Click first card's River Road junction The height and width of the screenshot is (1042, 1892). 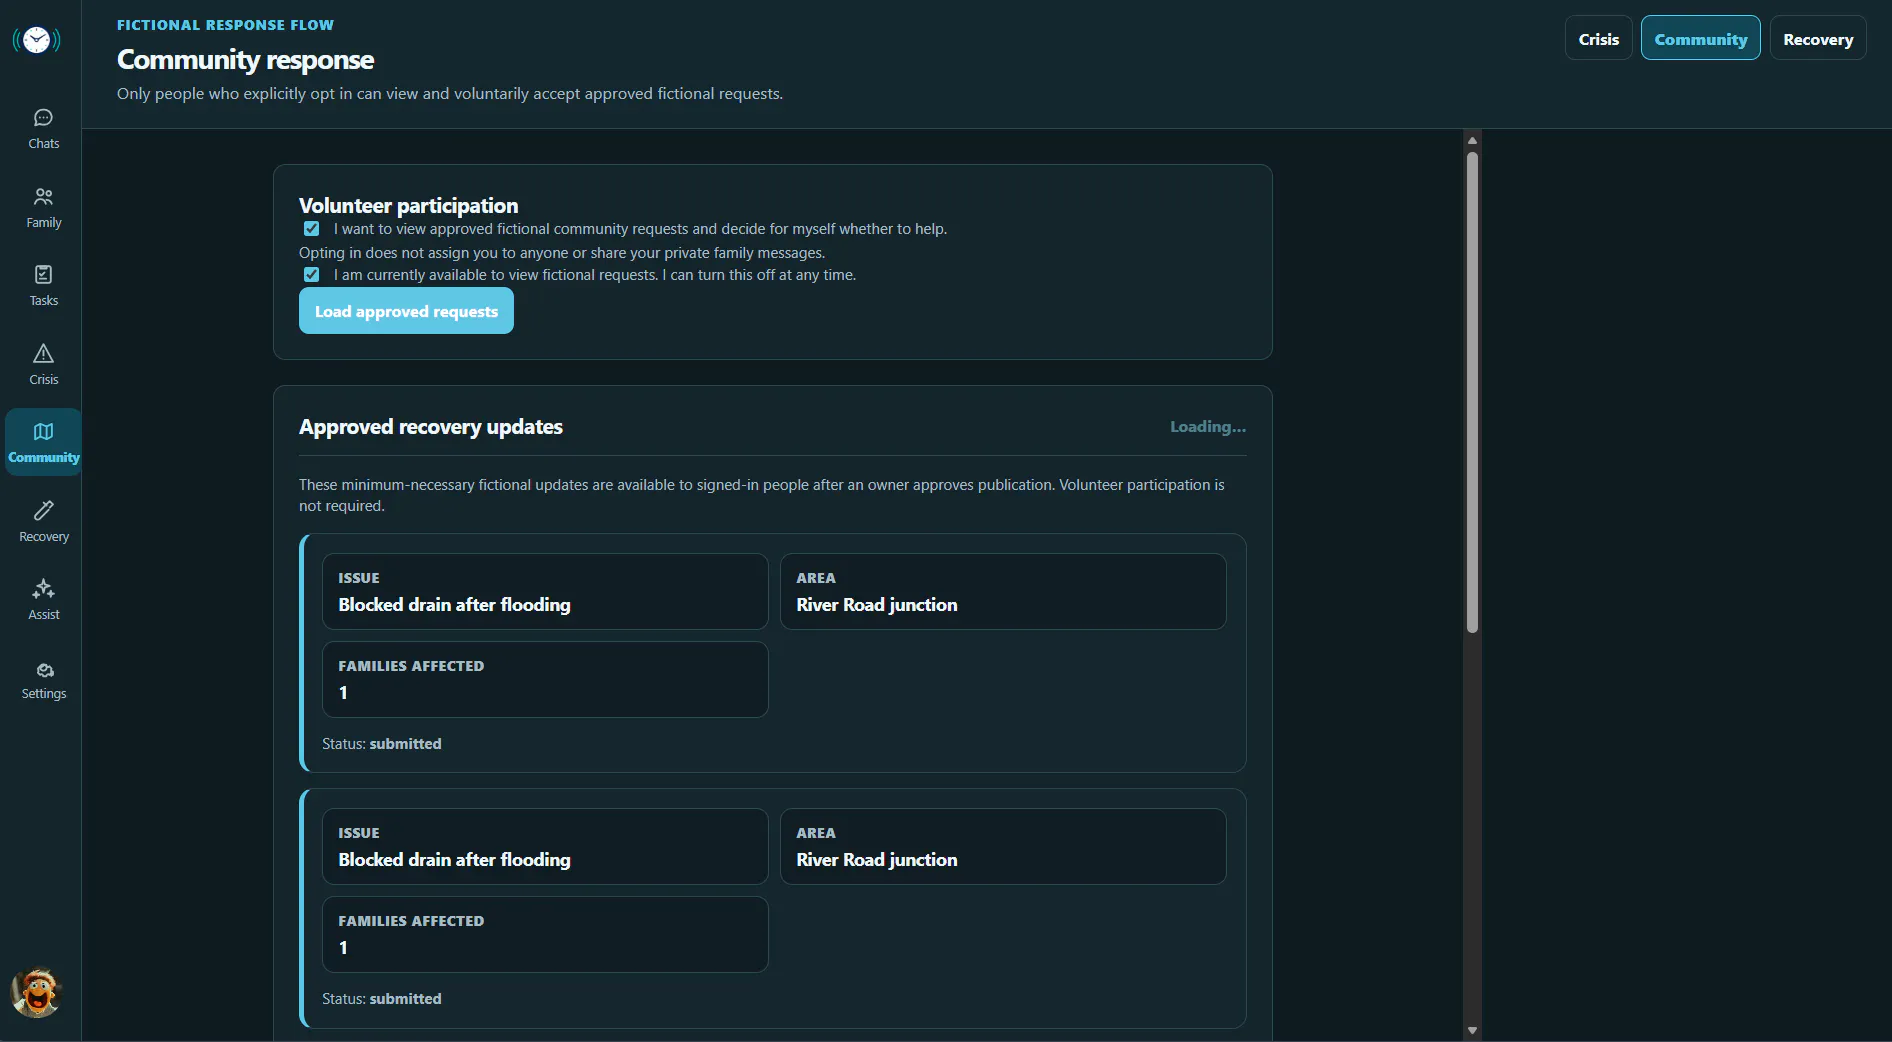pyautogui.click(x=876, y=605)
